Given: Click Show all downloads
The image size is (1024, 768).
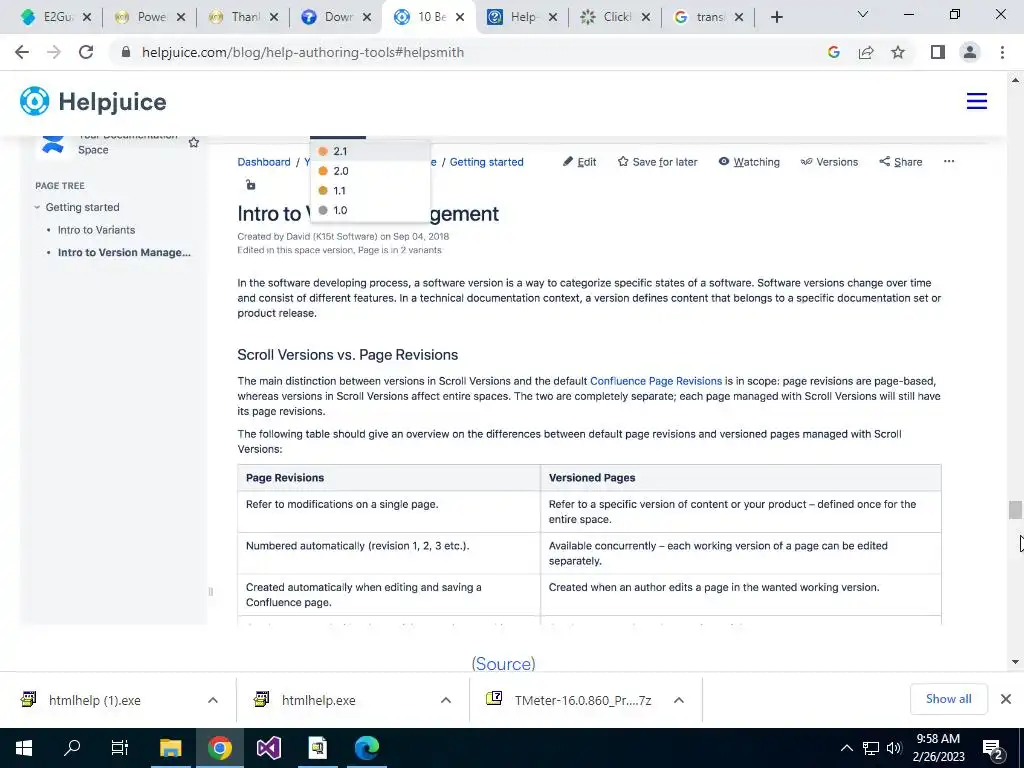Looking at the screenshot, I should [x=948, y=699].
